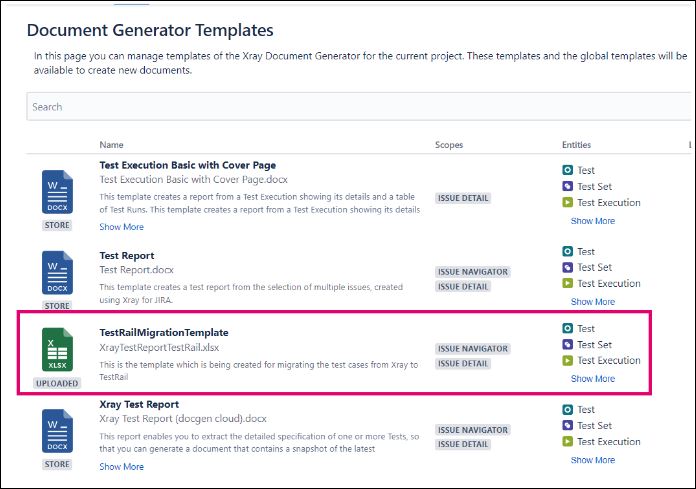
Task: Show more entities for Test Report row
Action: tap(592, 302)
